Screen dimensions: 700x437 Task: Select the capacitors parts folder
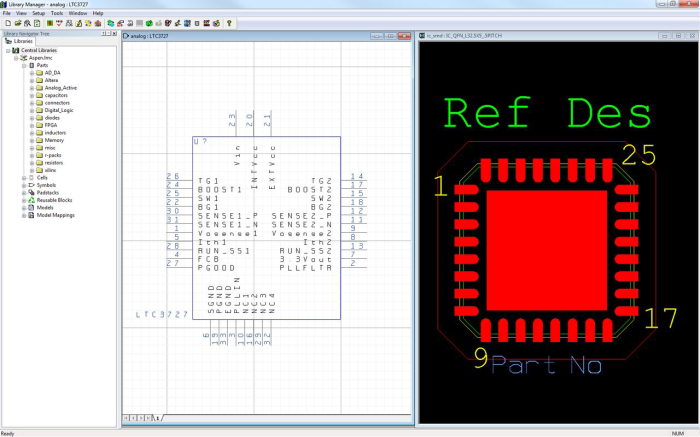pos(56,96)
